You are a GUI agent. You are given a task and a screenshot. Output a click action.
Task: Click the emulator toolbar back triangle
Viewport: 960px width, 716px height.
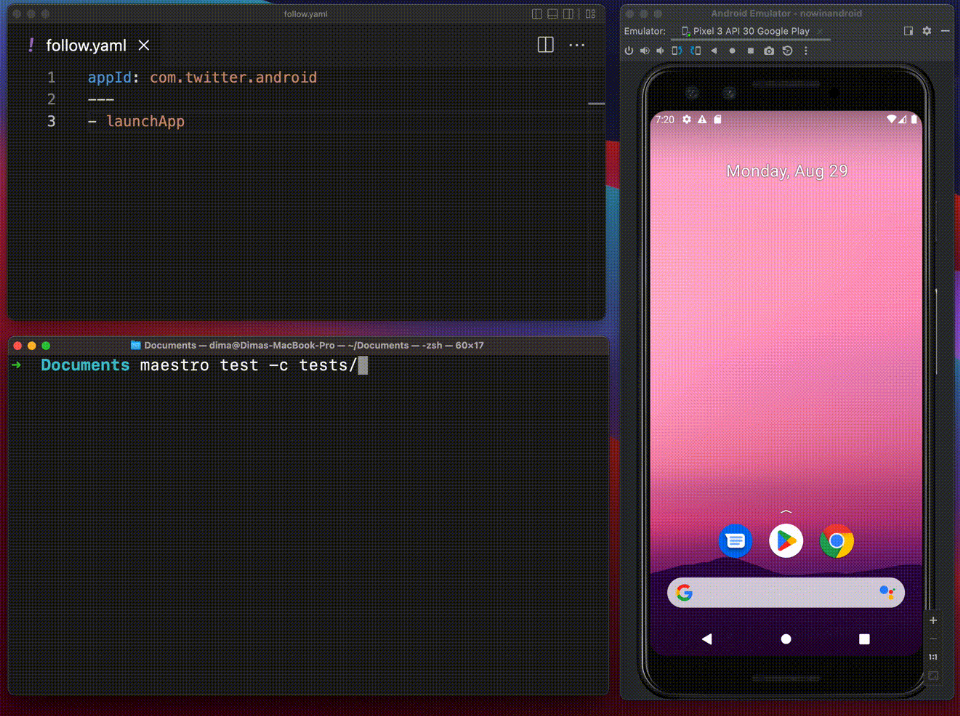(714, 51)
